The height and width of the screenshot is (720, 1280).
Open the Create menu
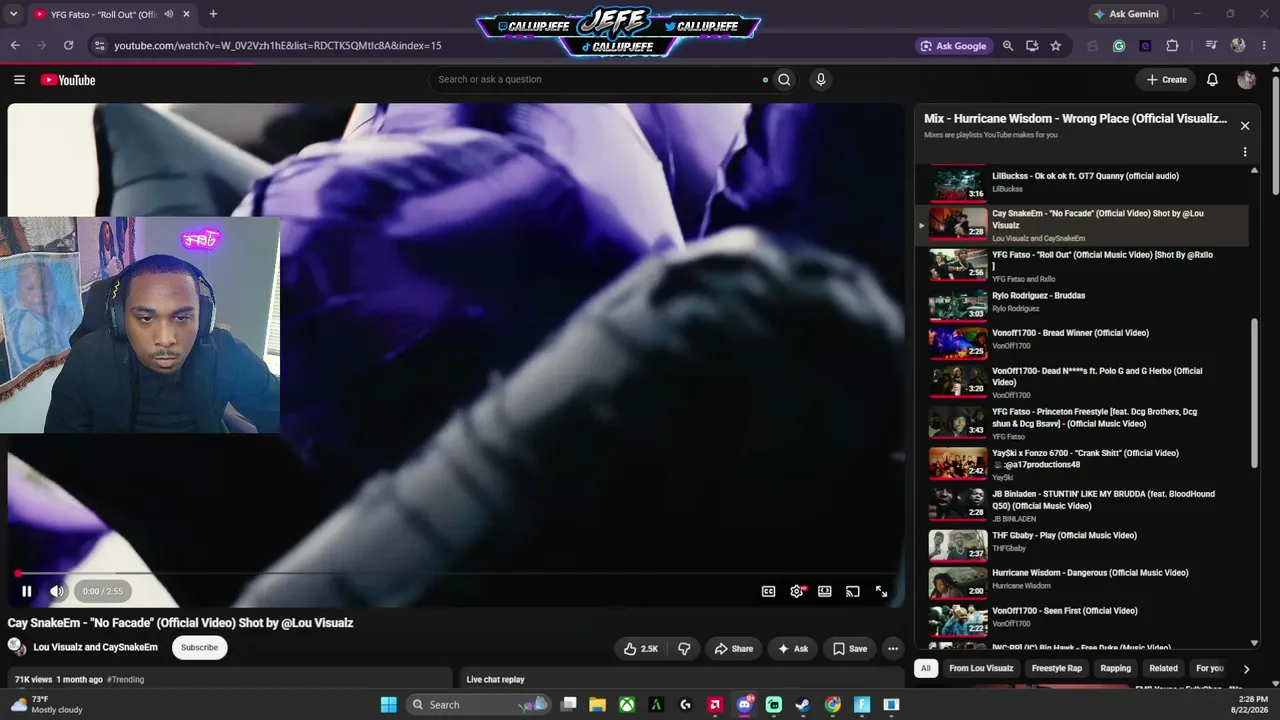1166,80
